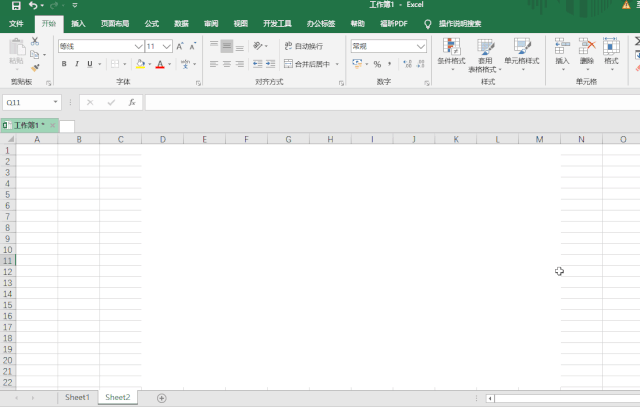Viewport: 640px width, 407px height.
Task: Open the 文件 menu
Action: [x=16, y=24]
